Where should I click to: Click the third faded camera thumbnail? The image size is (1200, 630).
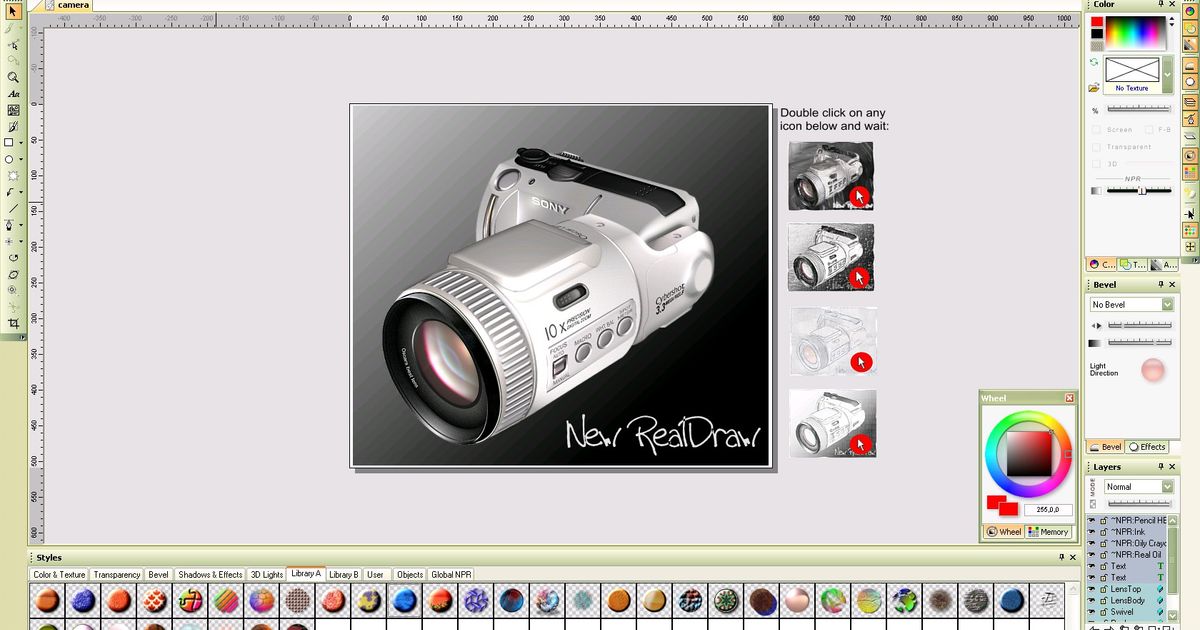833,341
